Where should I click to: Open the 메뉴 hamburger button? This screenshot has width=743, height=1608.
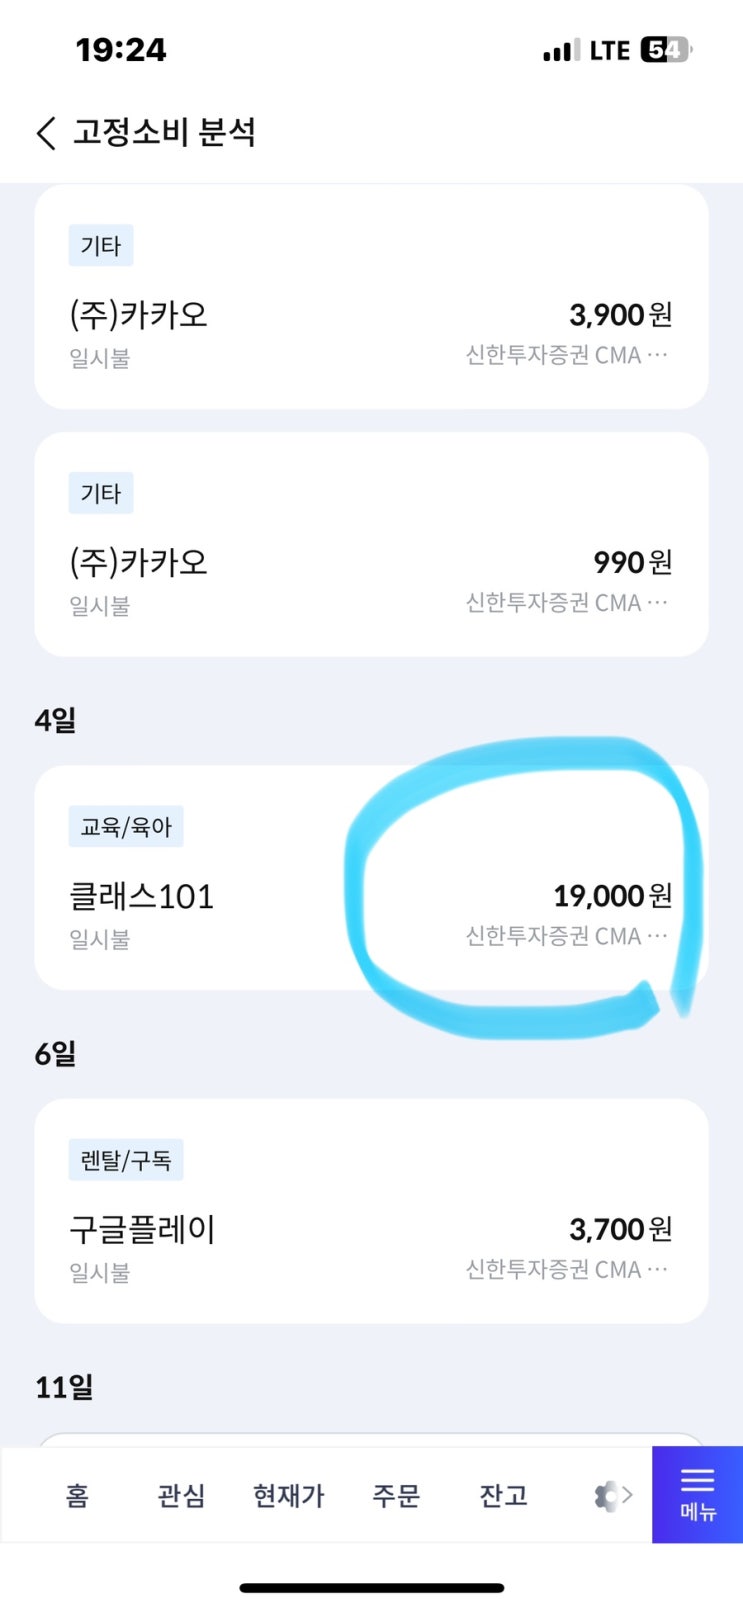[697, 1493]
